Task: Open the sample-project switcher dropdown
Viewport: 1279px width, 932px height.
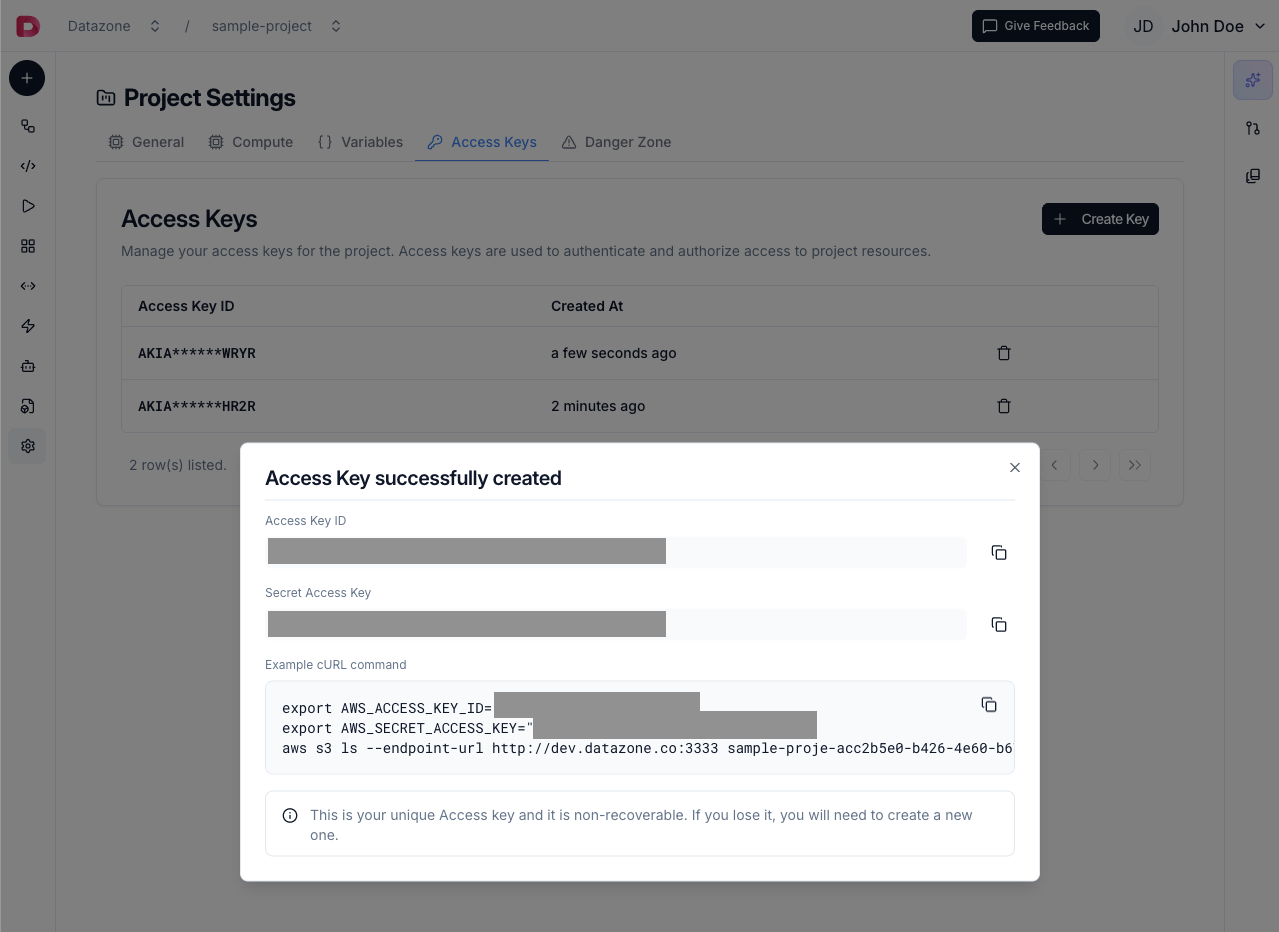Action: tap(335, 26)
